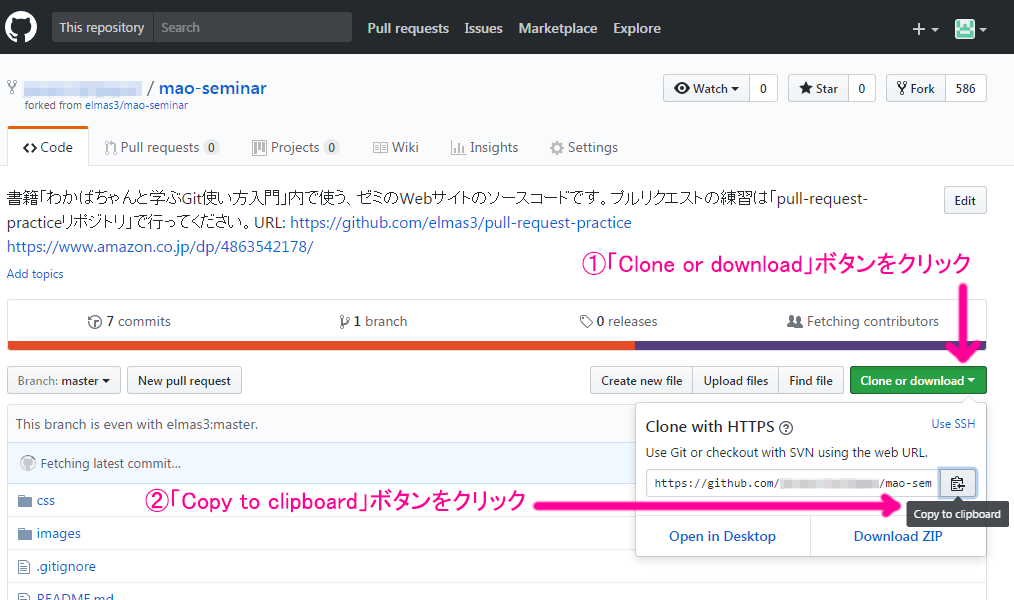Image resolution: width=1014 pixels, height=600 pixels.
Task: Switch to Use SSH
Action: pyautogui.click(x=953, y=423)
